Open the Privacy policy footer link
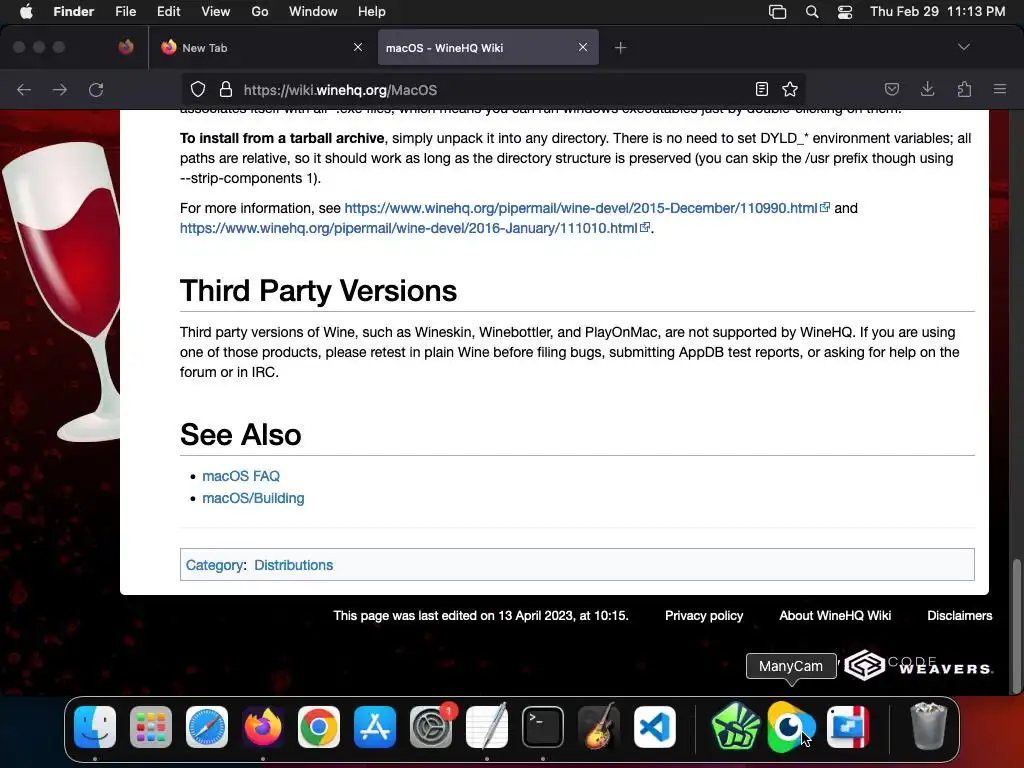1024x768 pixels. tap(704, 615)
